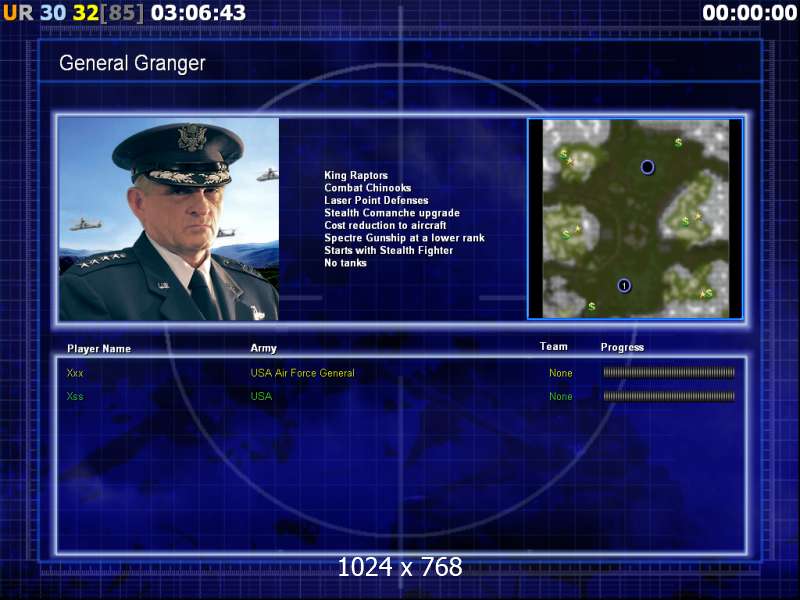Click the 00:00:00 timer readout
Viewport: 800px width, 600px height.
click(749, 13)
